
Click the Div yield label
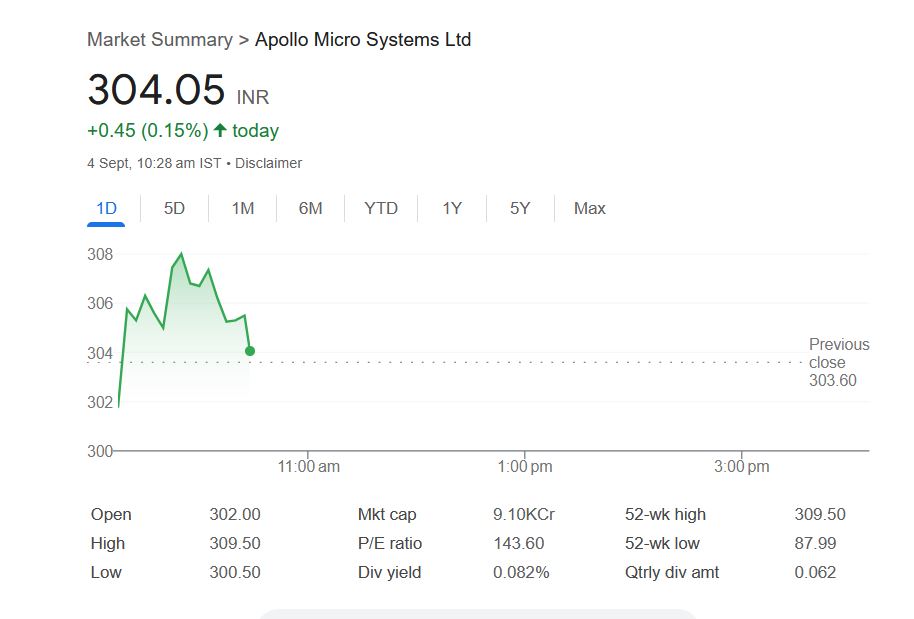tap(389, 572)
